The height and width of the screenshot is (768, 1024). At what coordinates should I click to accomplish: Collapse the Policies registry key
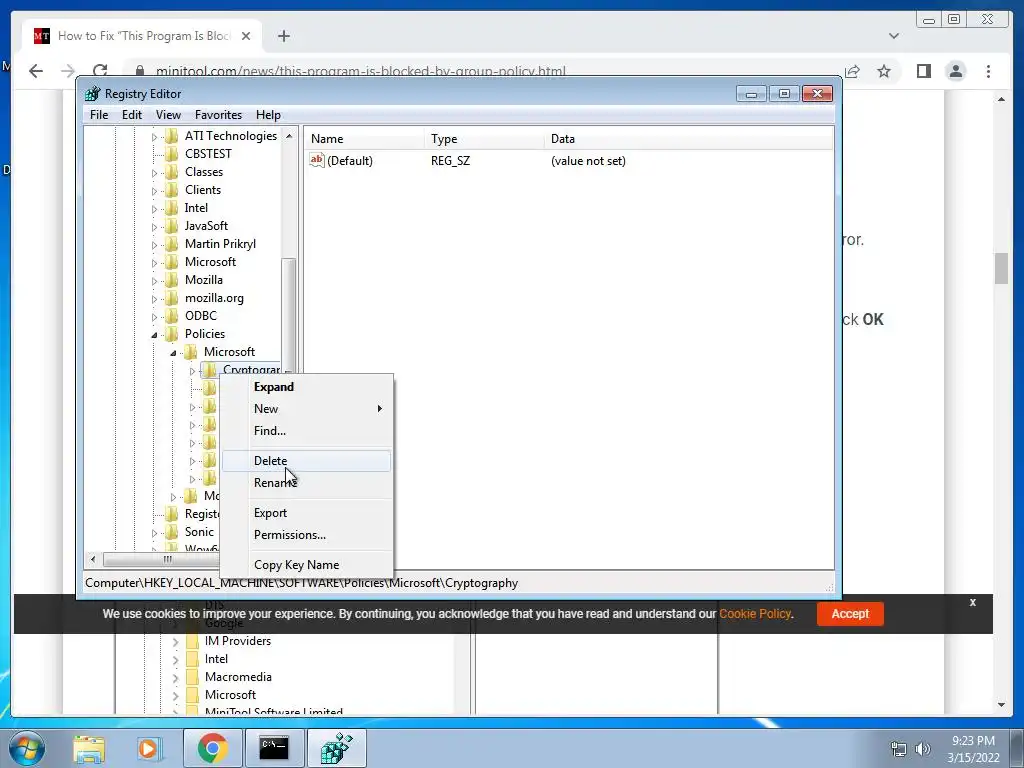tap(155, 335)
